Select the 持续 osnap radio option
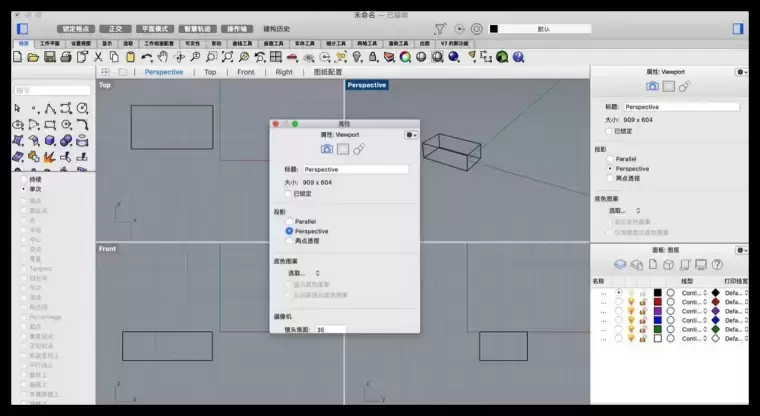 pos(23,179)
